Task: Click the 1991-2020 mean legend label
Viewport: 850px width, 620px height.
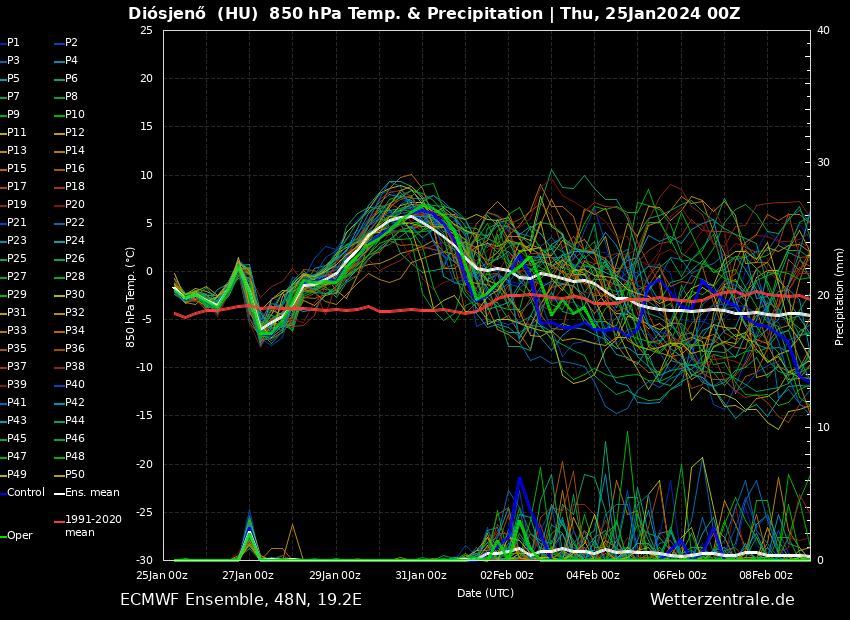Action: coord(93,526)
